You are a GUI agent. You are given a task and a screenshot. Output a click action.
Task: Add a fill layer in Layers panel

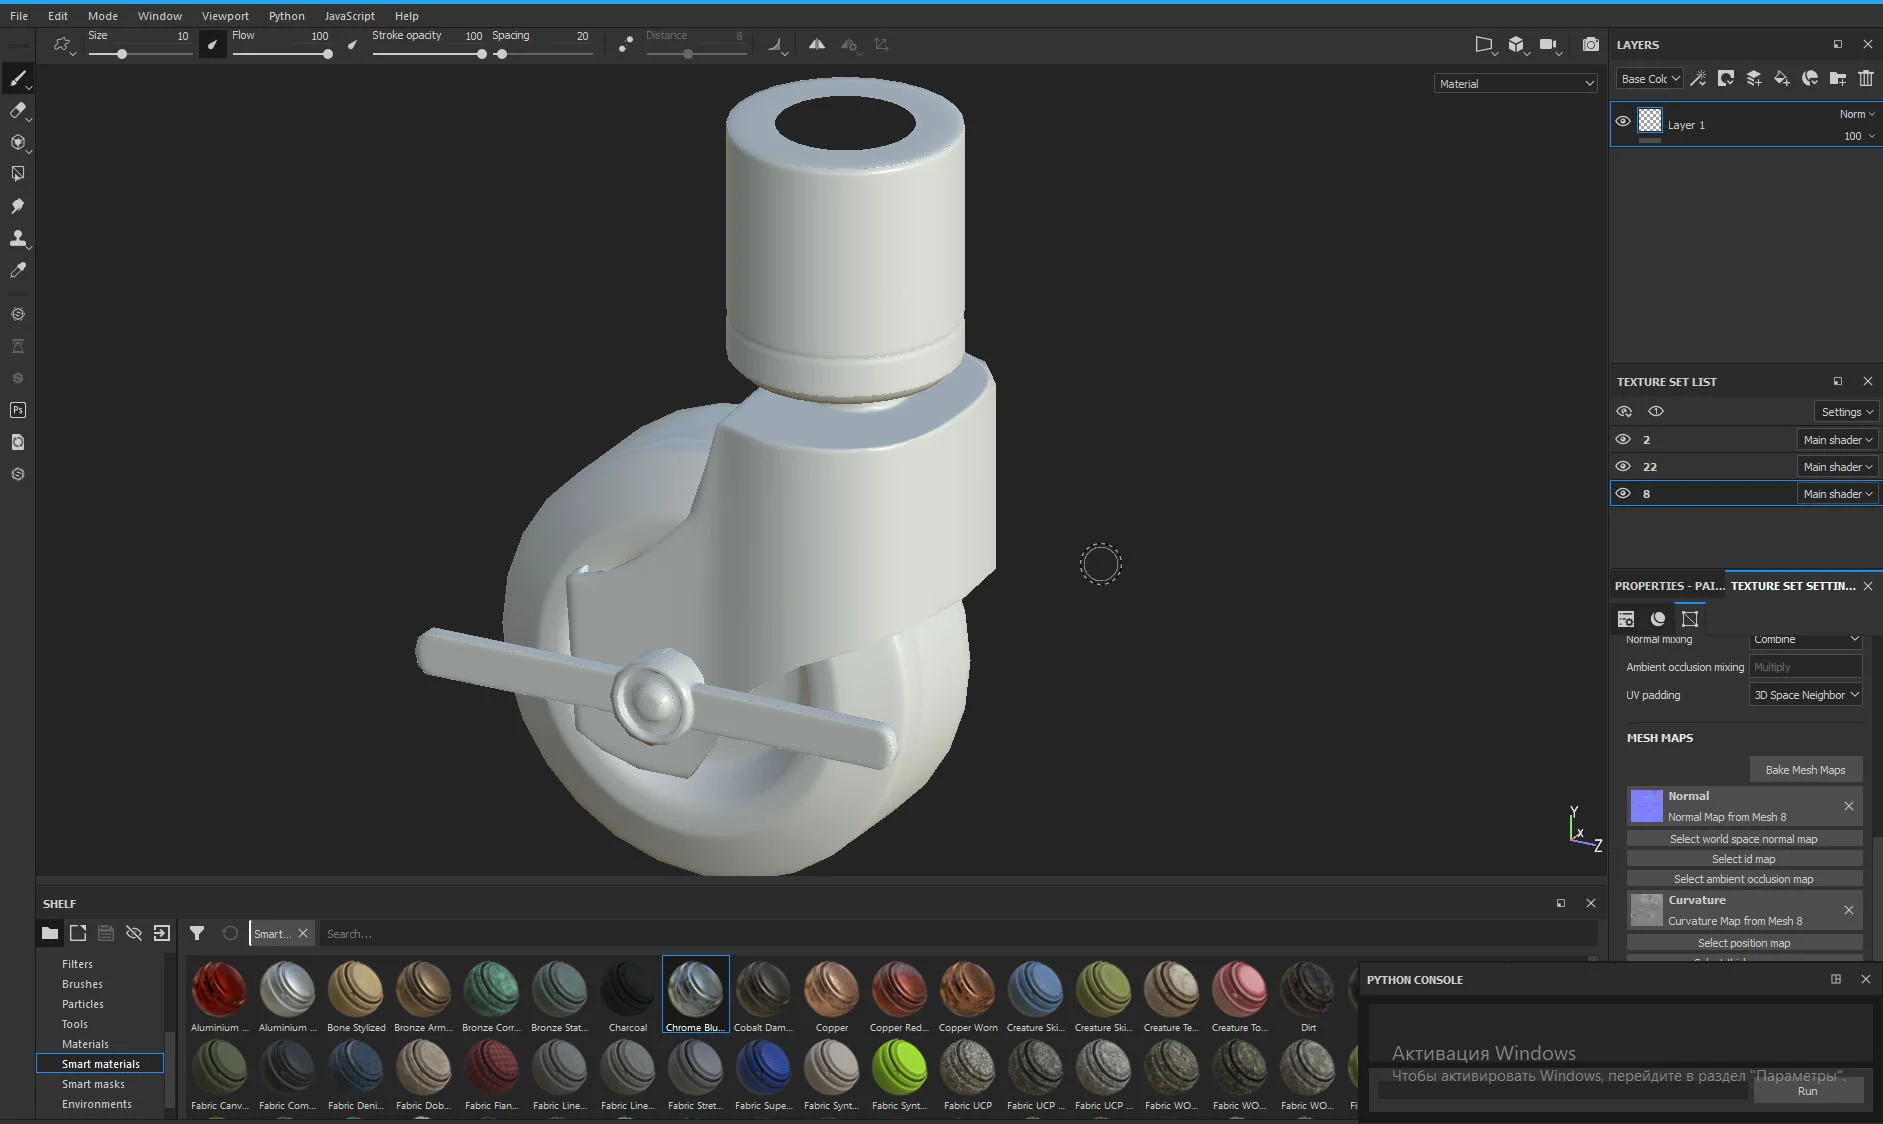coord(1781,78)
